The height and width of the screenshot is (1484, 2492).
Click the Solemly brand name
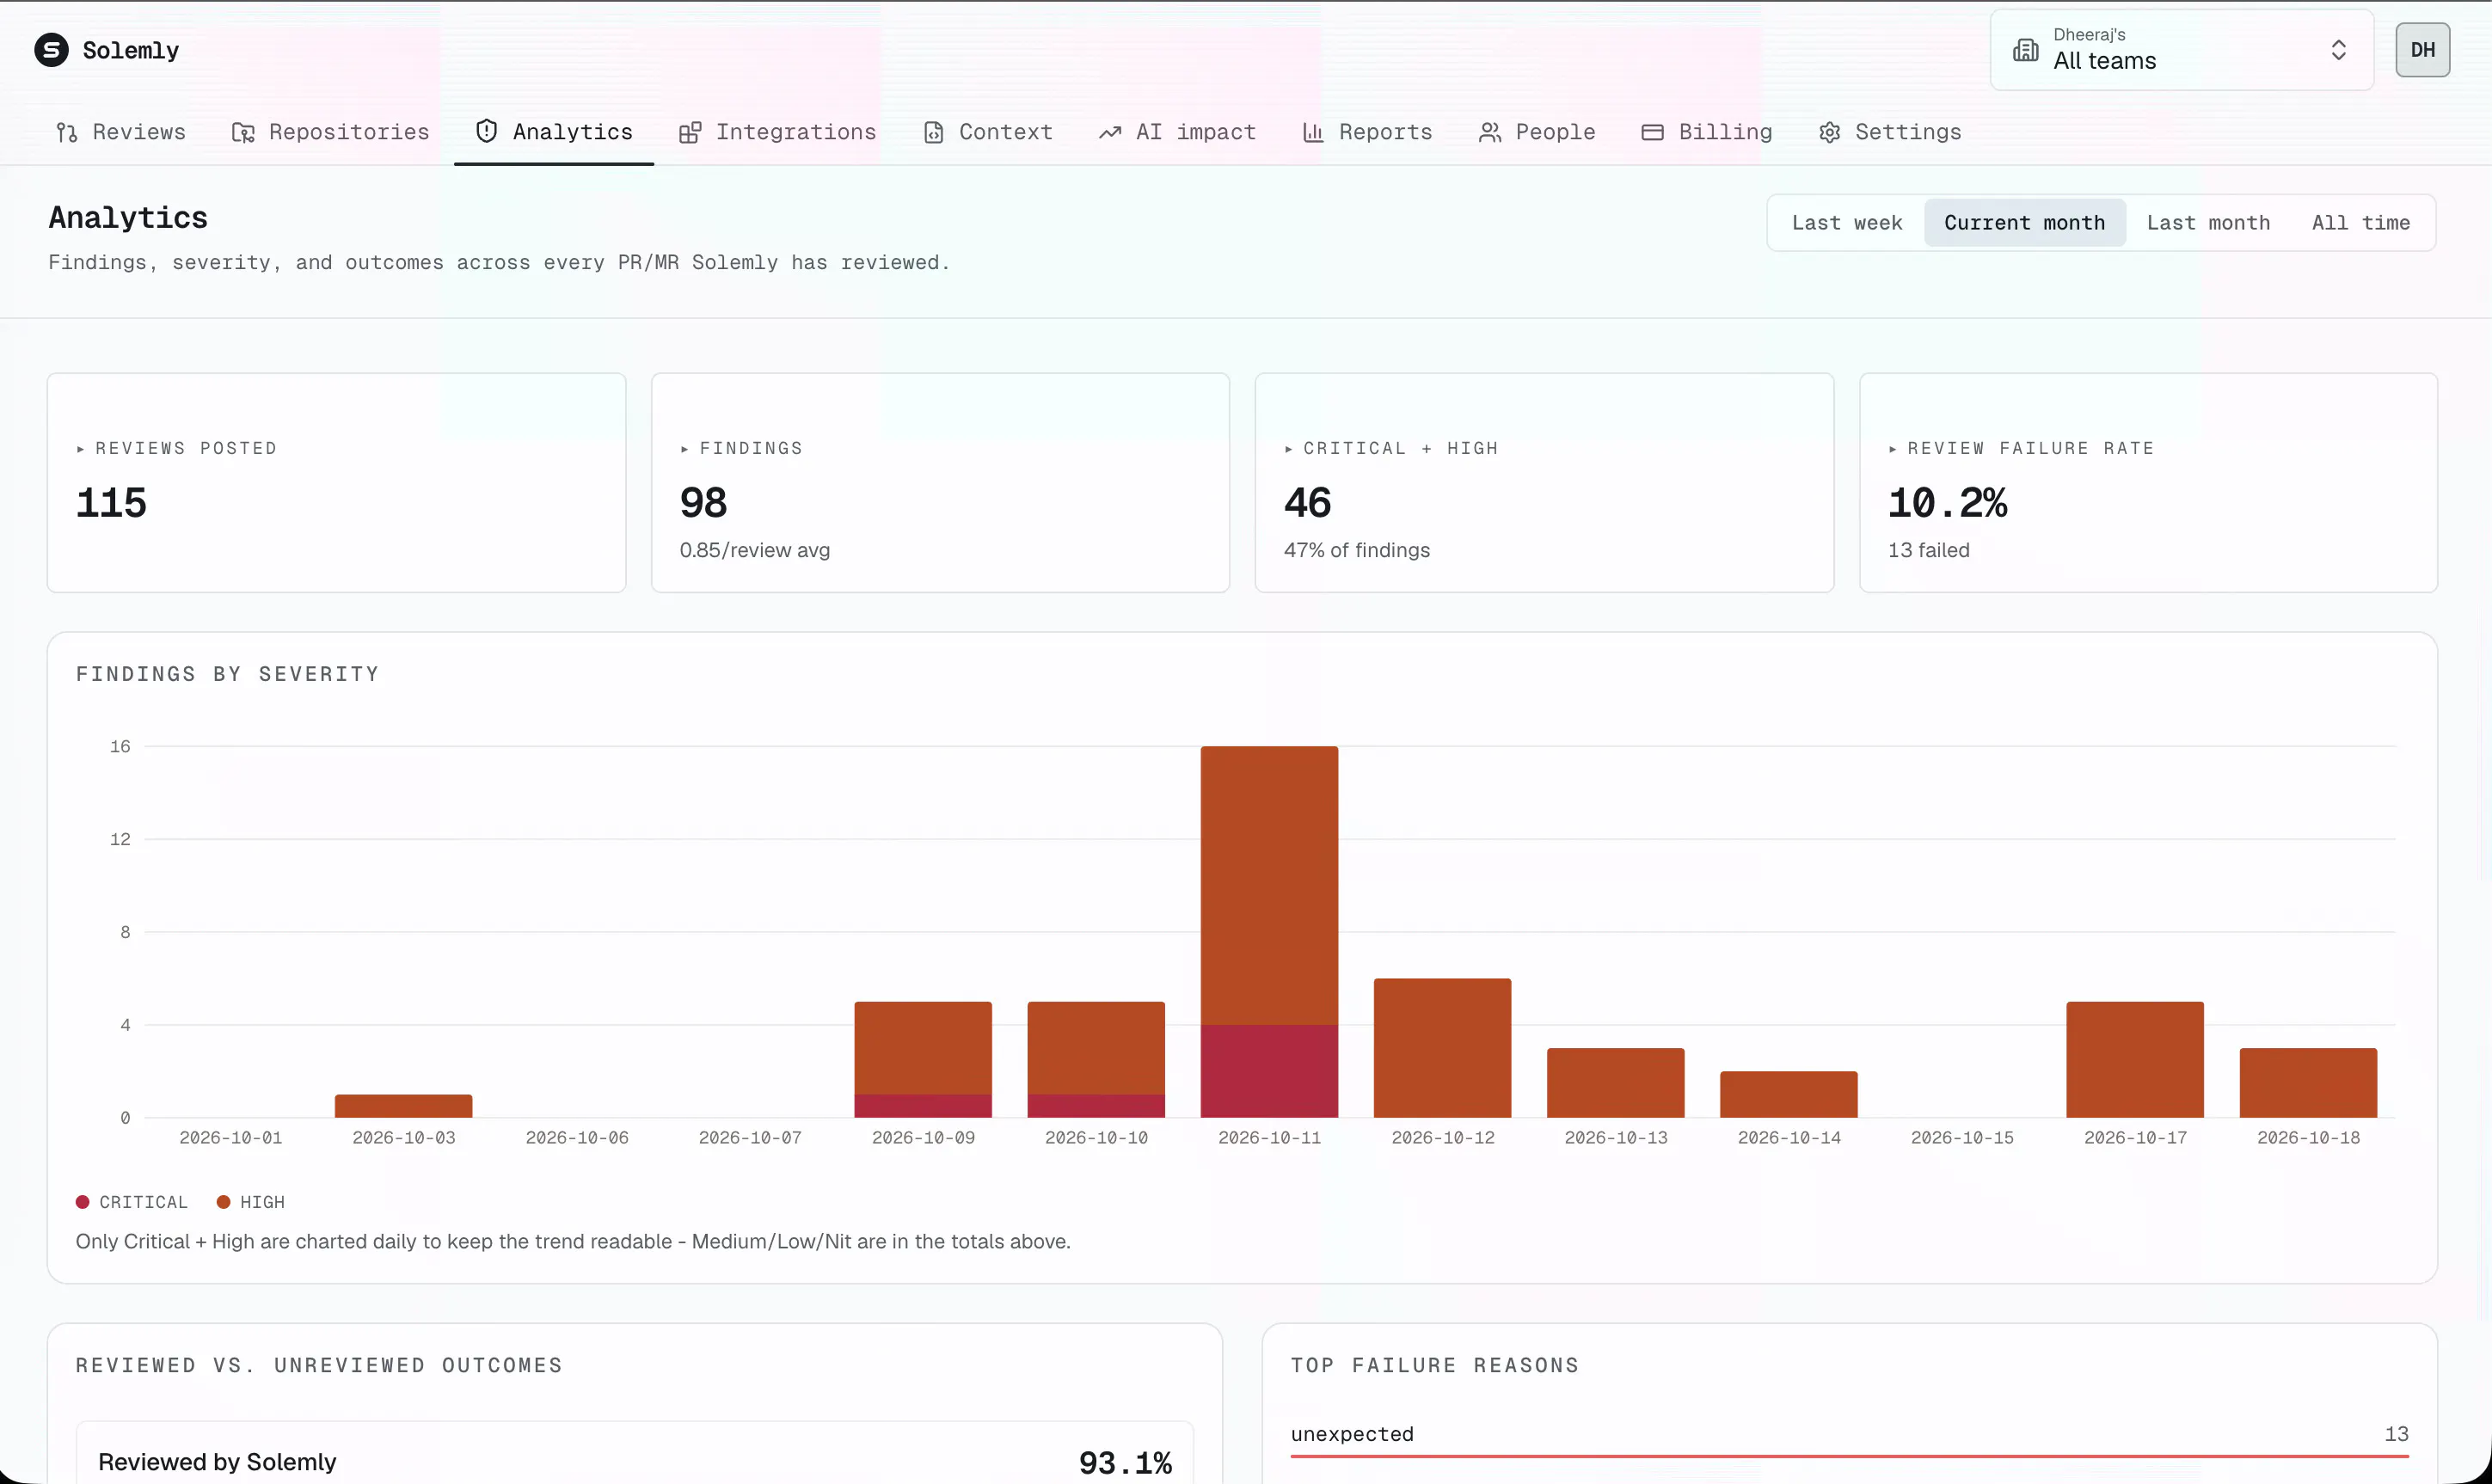131,50
